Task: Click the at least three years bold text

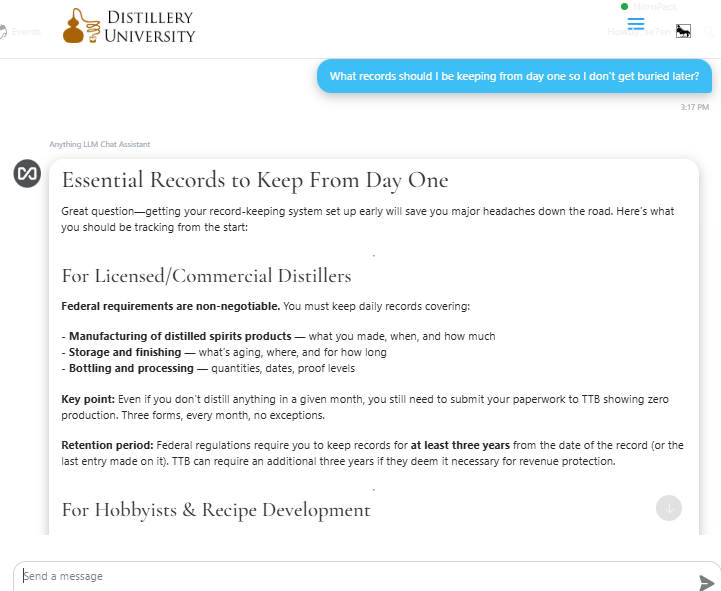Action: (460, 445)
